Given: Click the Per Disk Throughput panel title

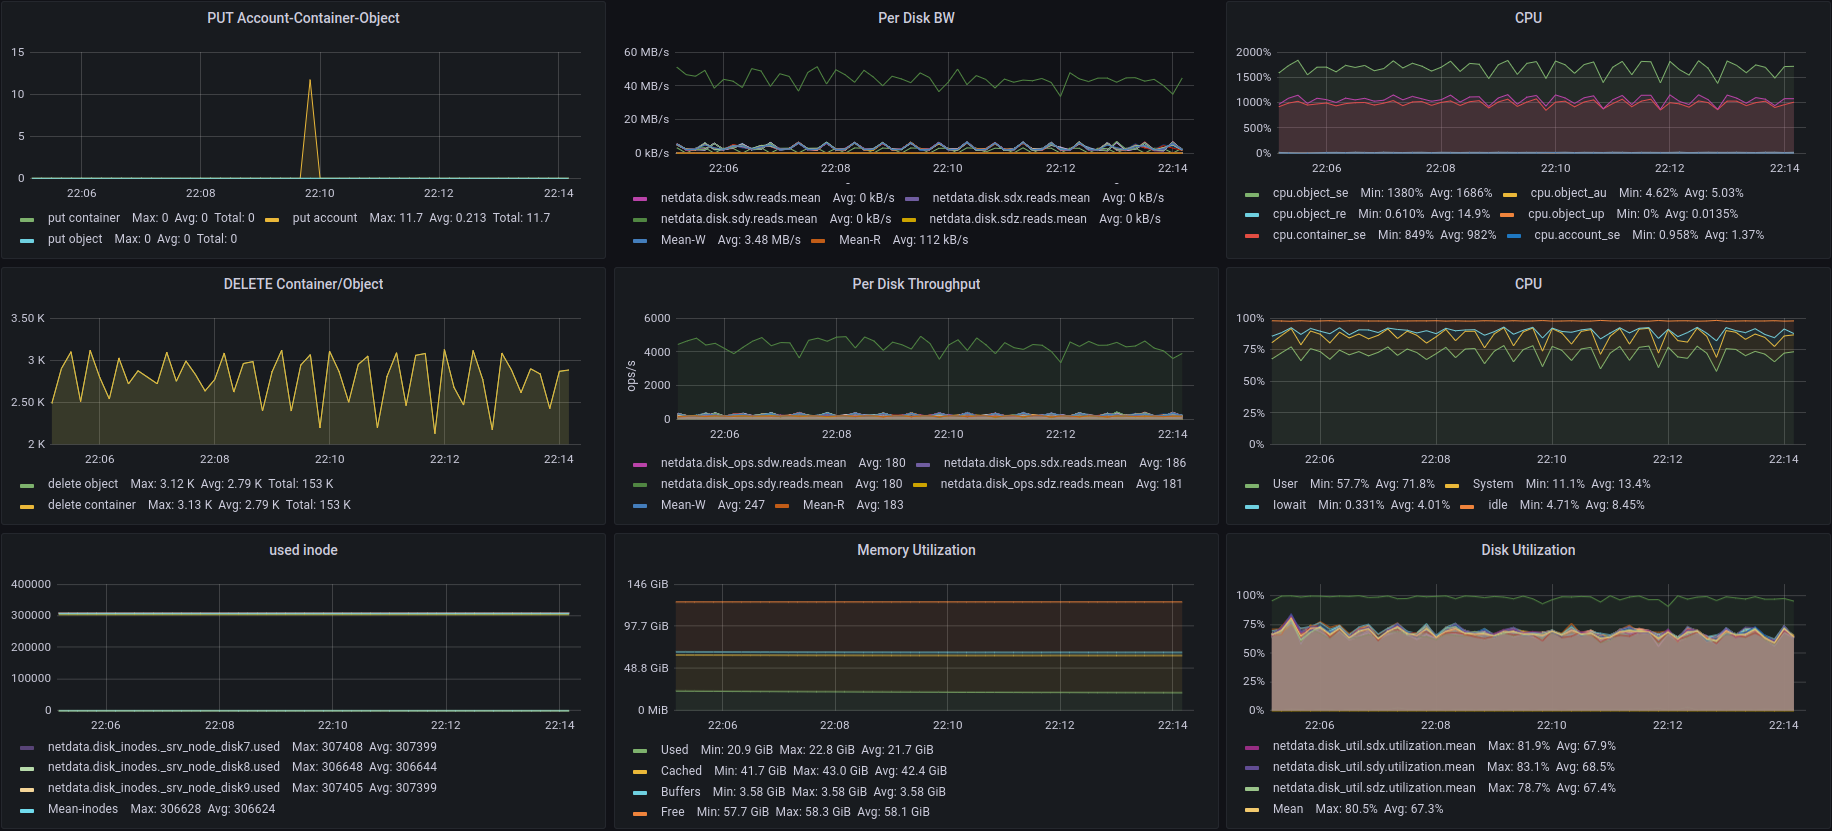Looking at the screenshot, I should [915, 284].
